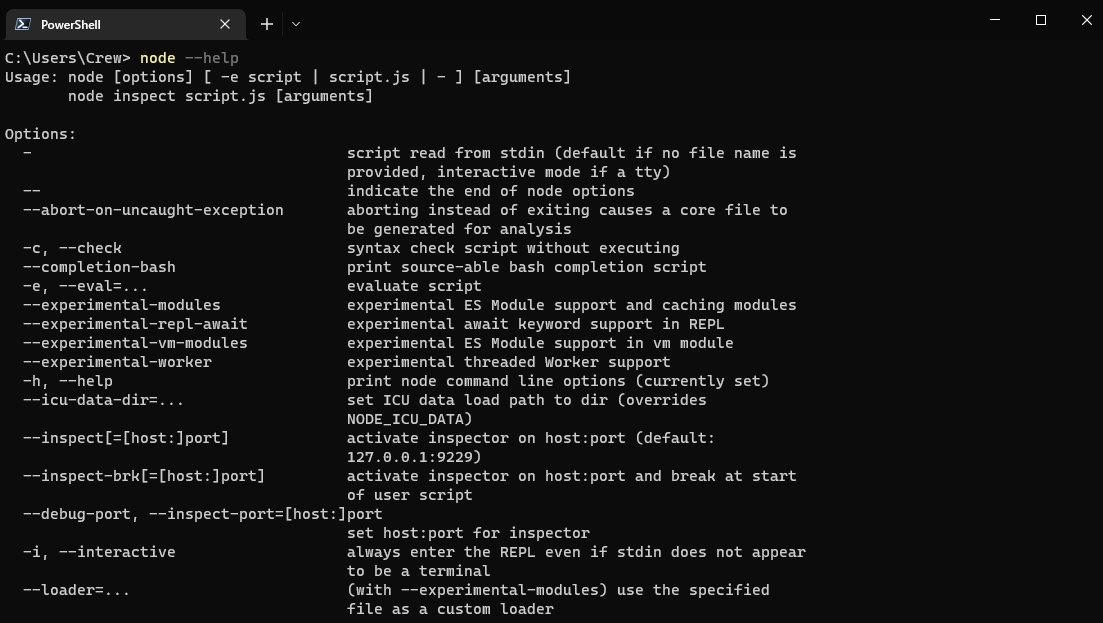
Task: Click the '--icu-data-dir=...' option text
Action: (103, 400)
